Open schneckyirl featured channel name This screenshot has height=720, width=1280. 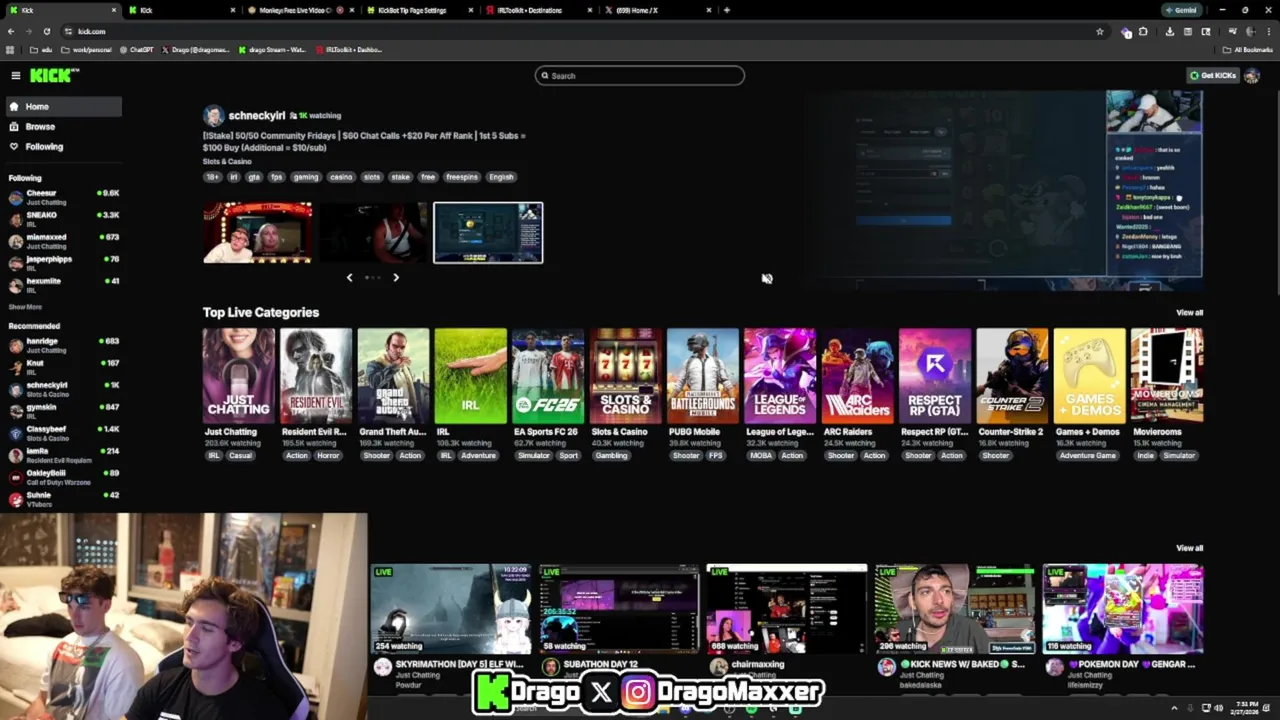click(256, 116)
